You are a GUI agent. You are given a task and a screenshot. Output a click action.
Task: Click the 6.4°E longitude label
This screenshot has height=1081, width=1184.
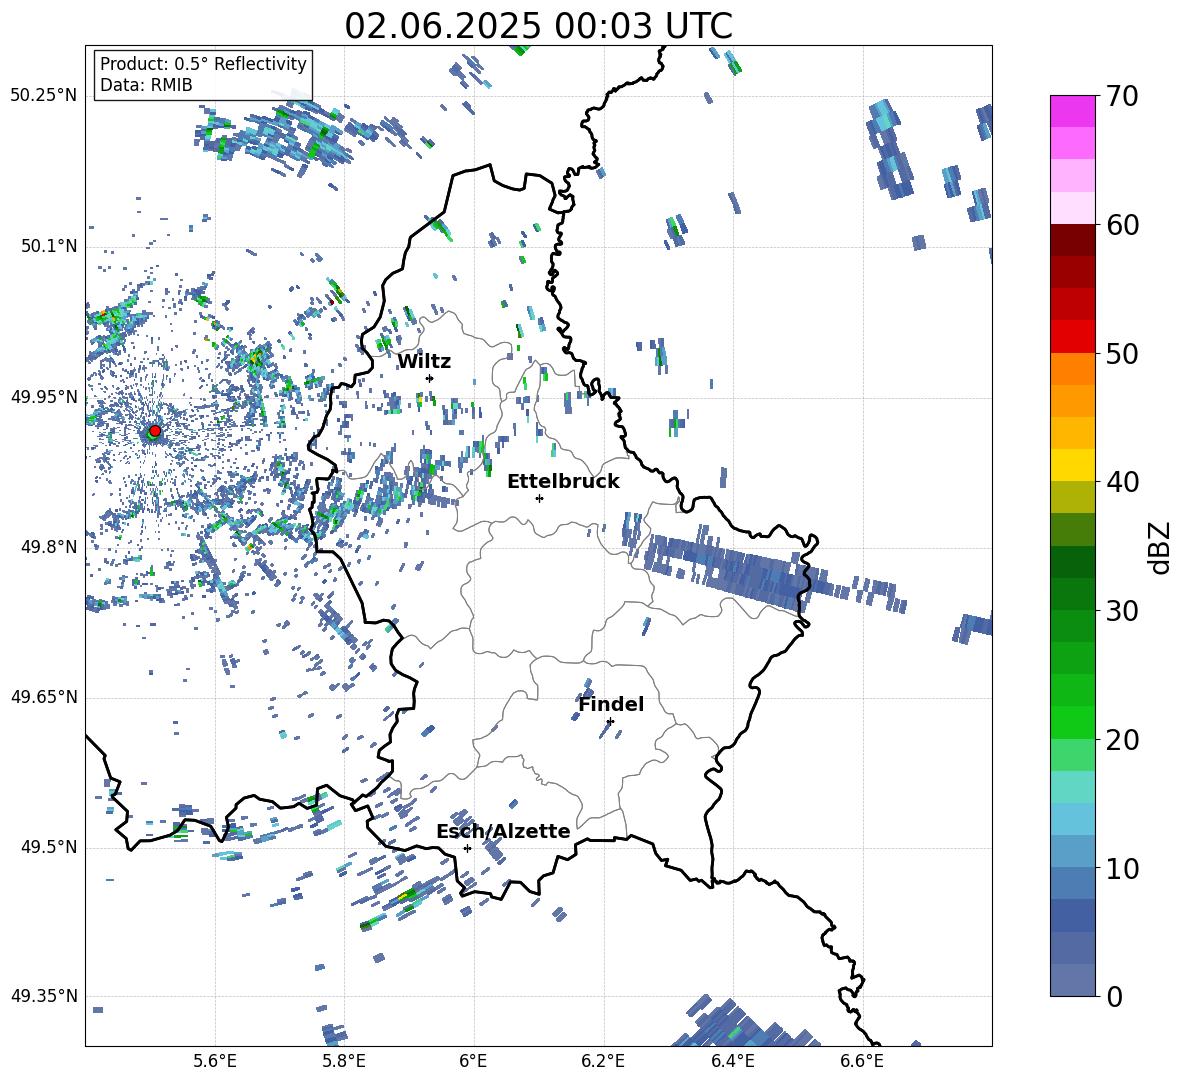[732, 1062]
